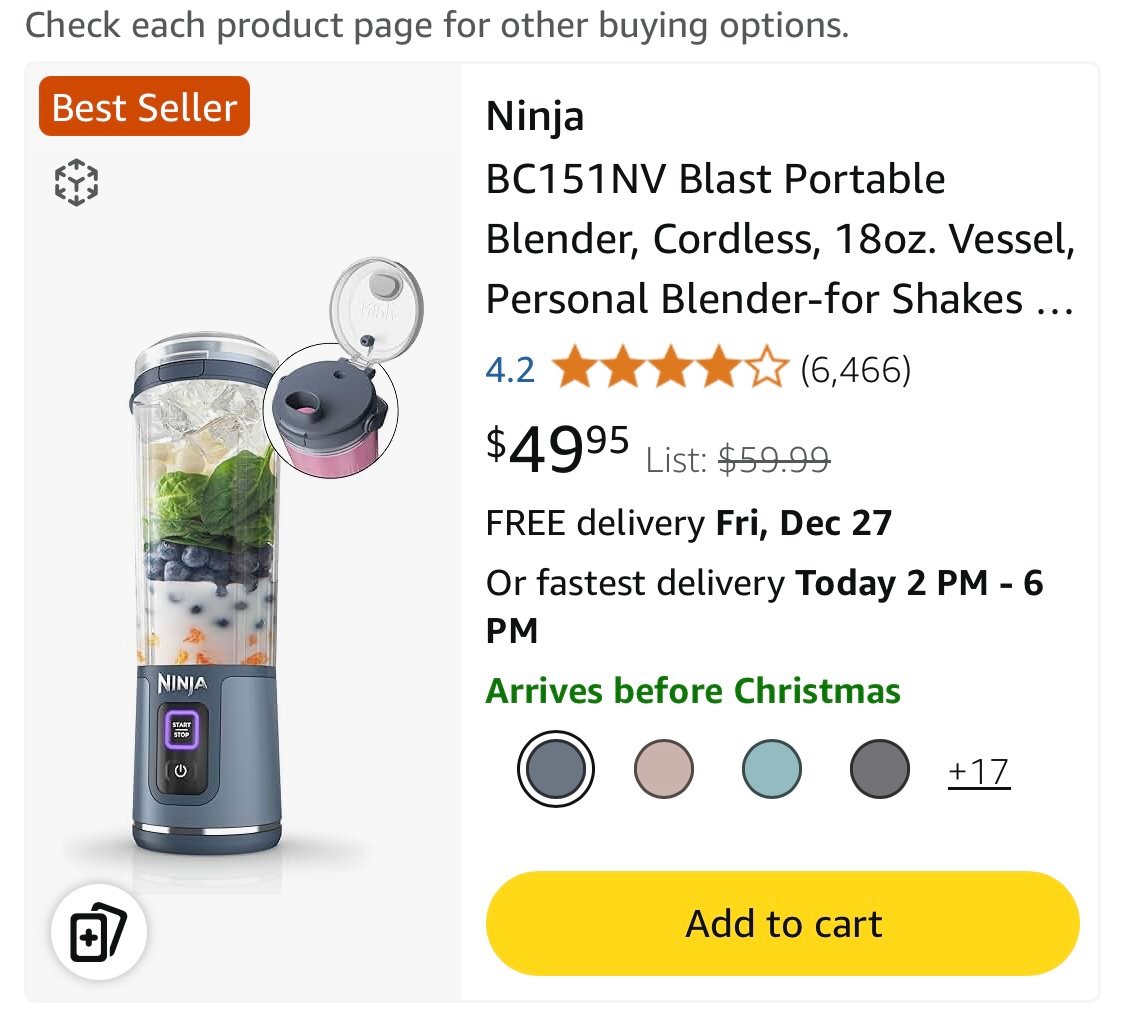This screenshot has height=1027, width=1125.
Task: Open the BC151NV Blast Portable Blender title
Action: 781,238
